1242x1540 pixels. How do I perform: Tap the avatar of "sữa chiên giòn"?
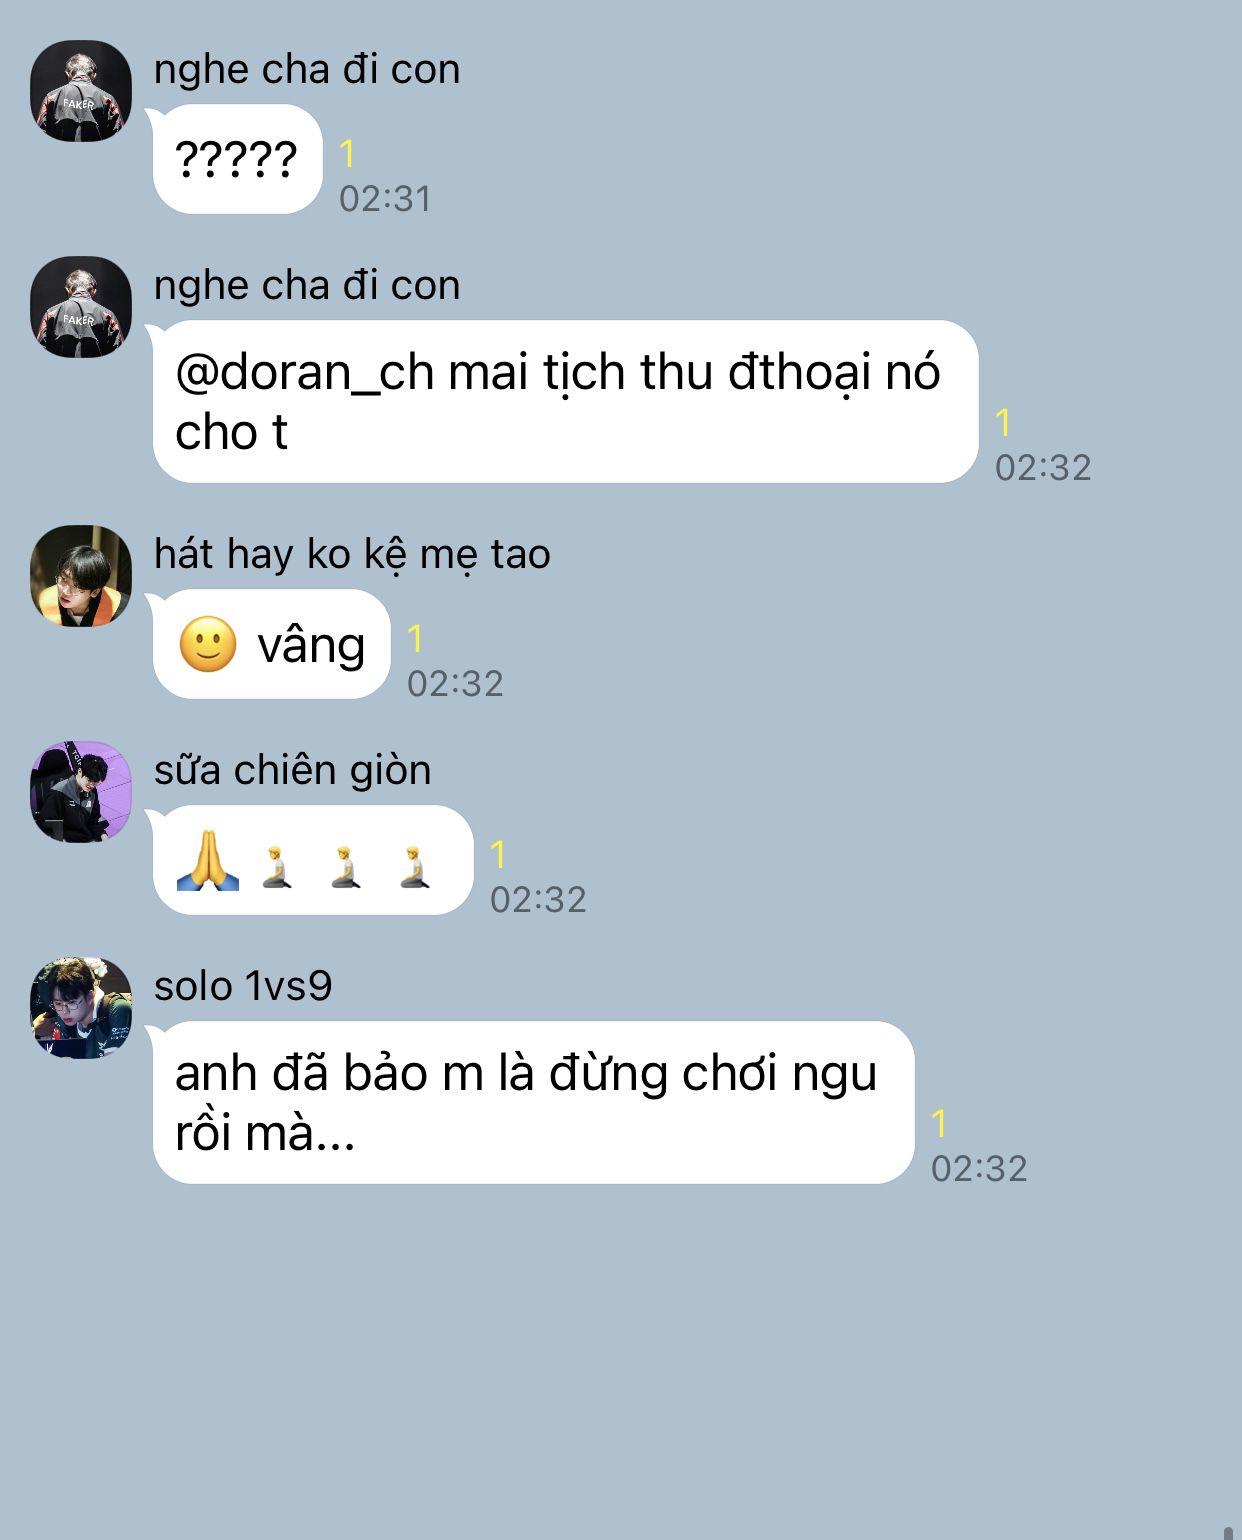(81, 792)
